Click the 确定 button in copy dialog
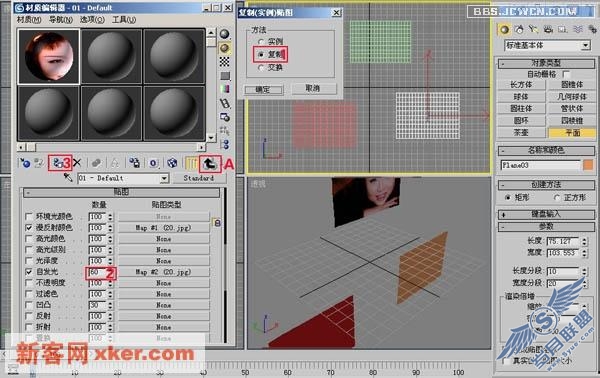600x378 pixels. click(264, 90)
